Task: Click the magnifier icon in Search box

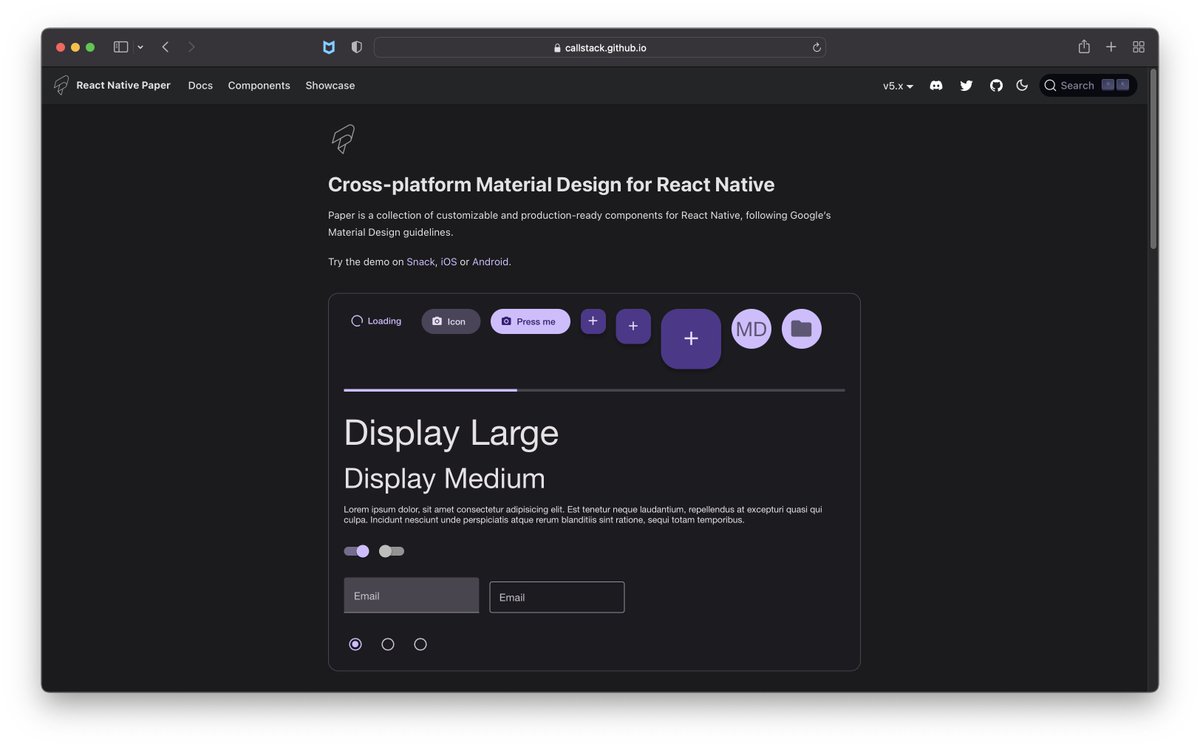Action: 1050,86
